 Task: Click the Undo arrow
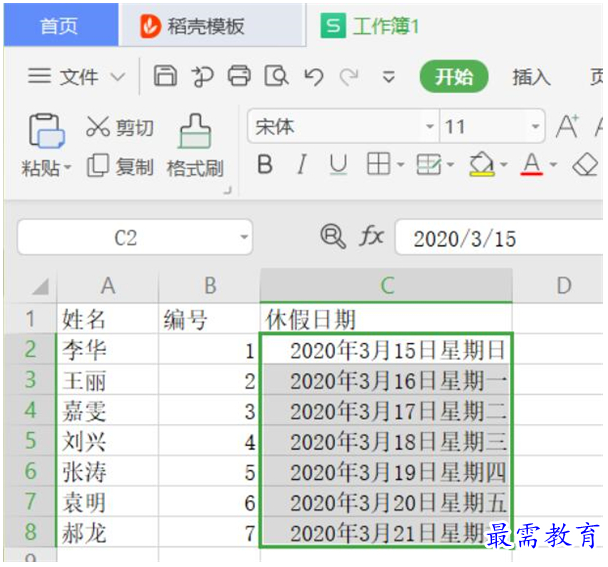point(313,76)
